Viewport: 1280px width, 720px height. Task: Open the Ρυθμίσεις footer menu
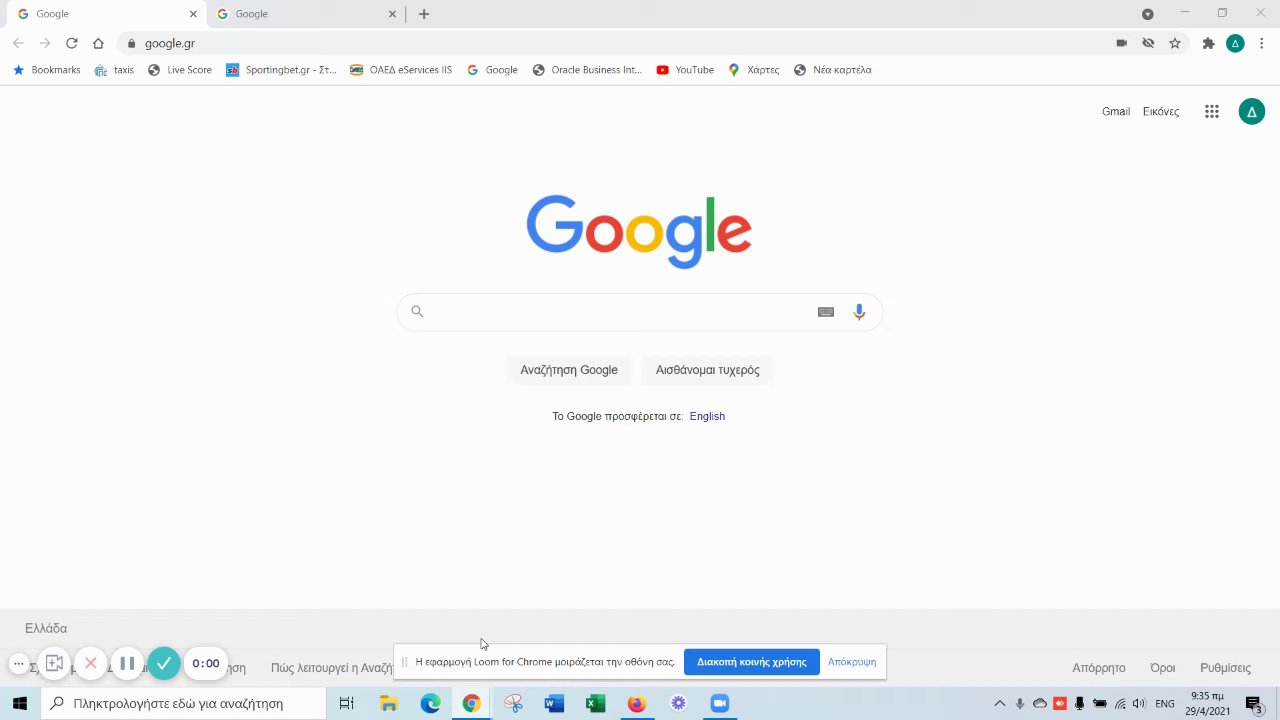tap(1225, 668)
